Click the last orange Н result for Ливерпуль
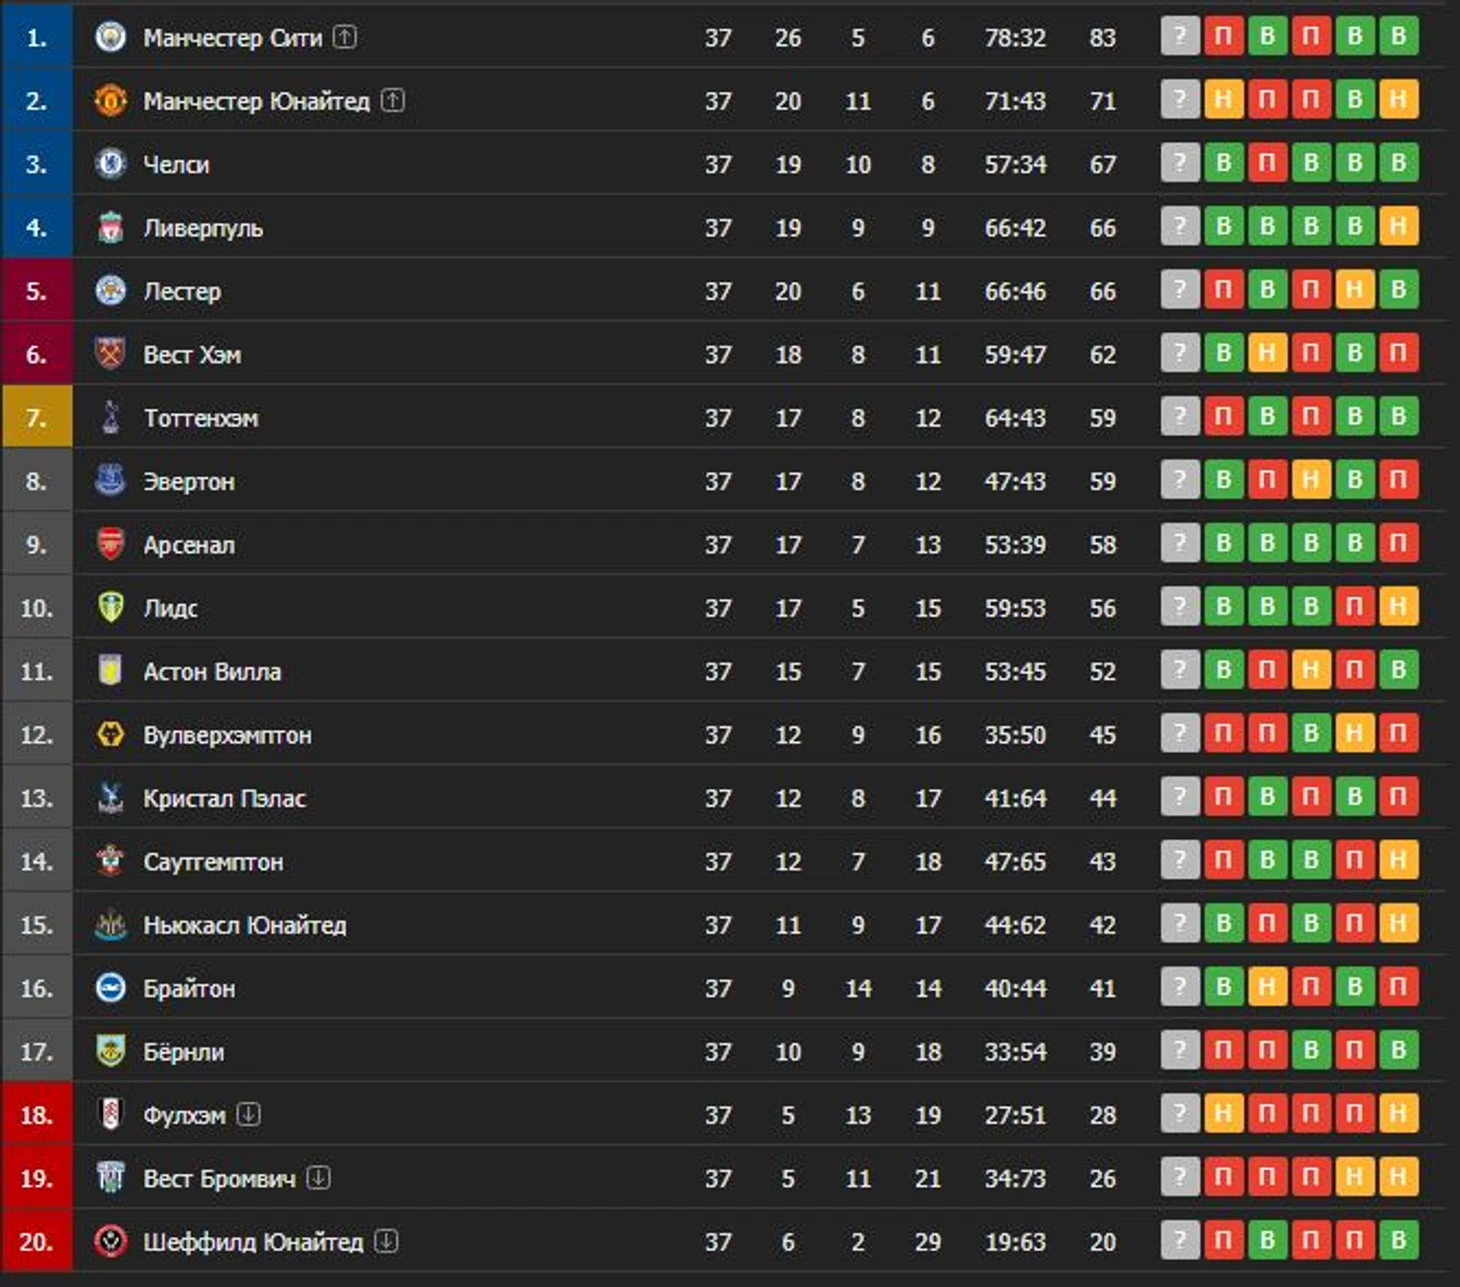This screenshot has width=1460, height=1287. point(1399,226)
